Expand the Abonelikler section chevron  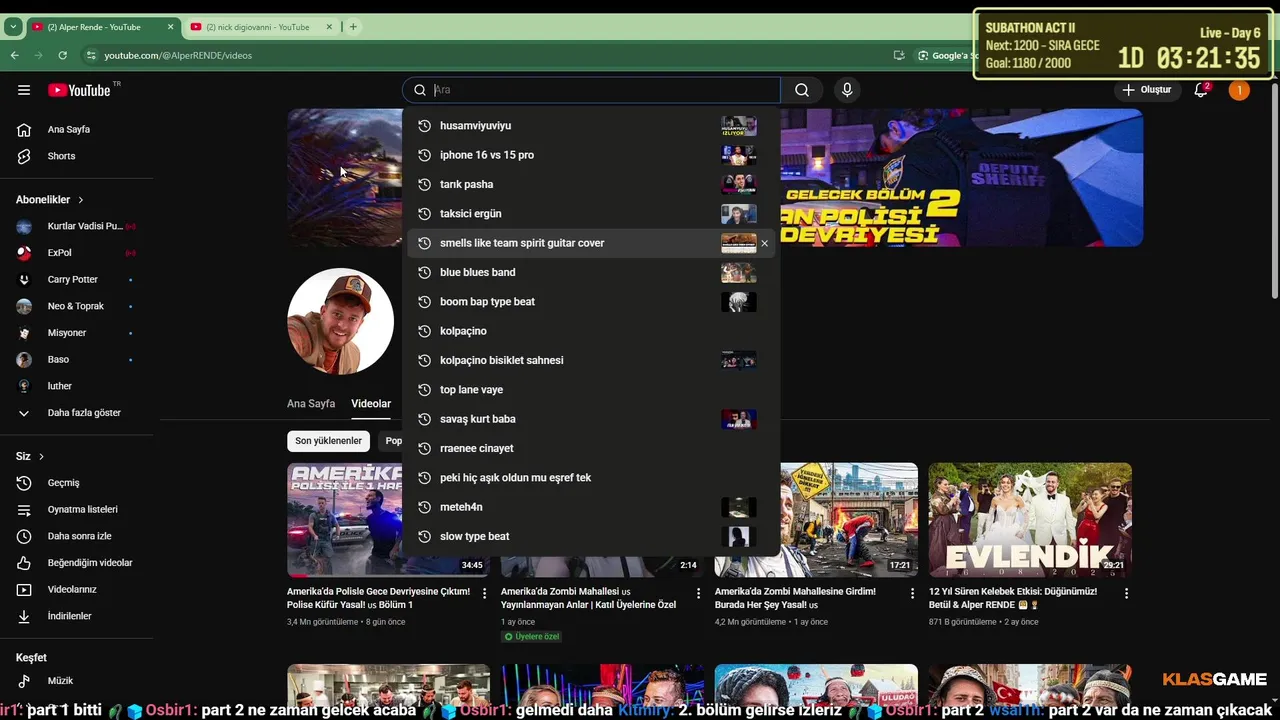(x=81, y=200)
